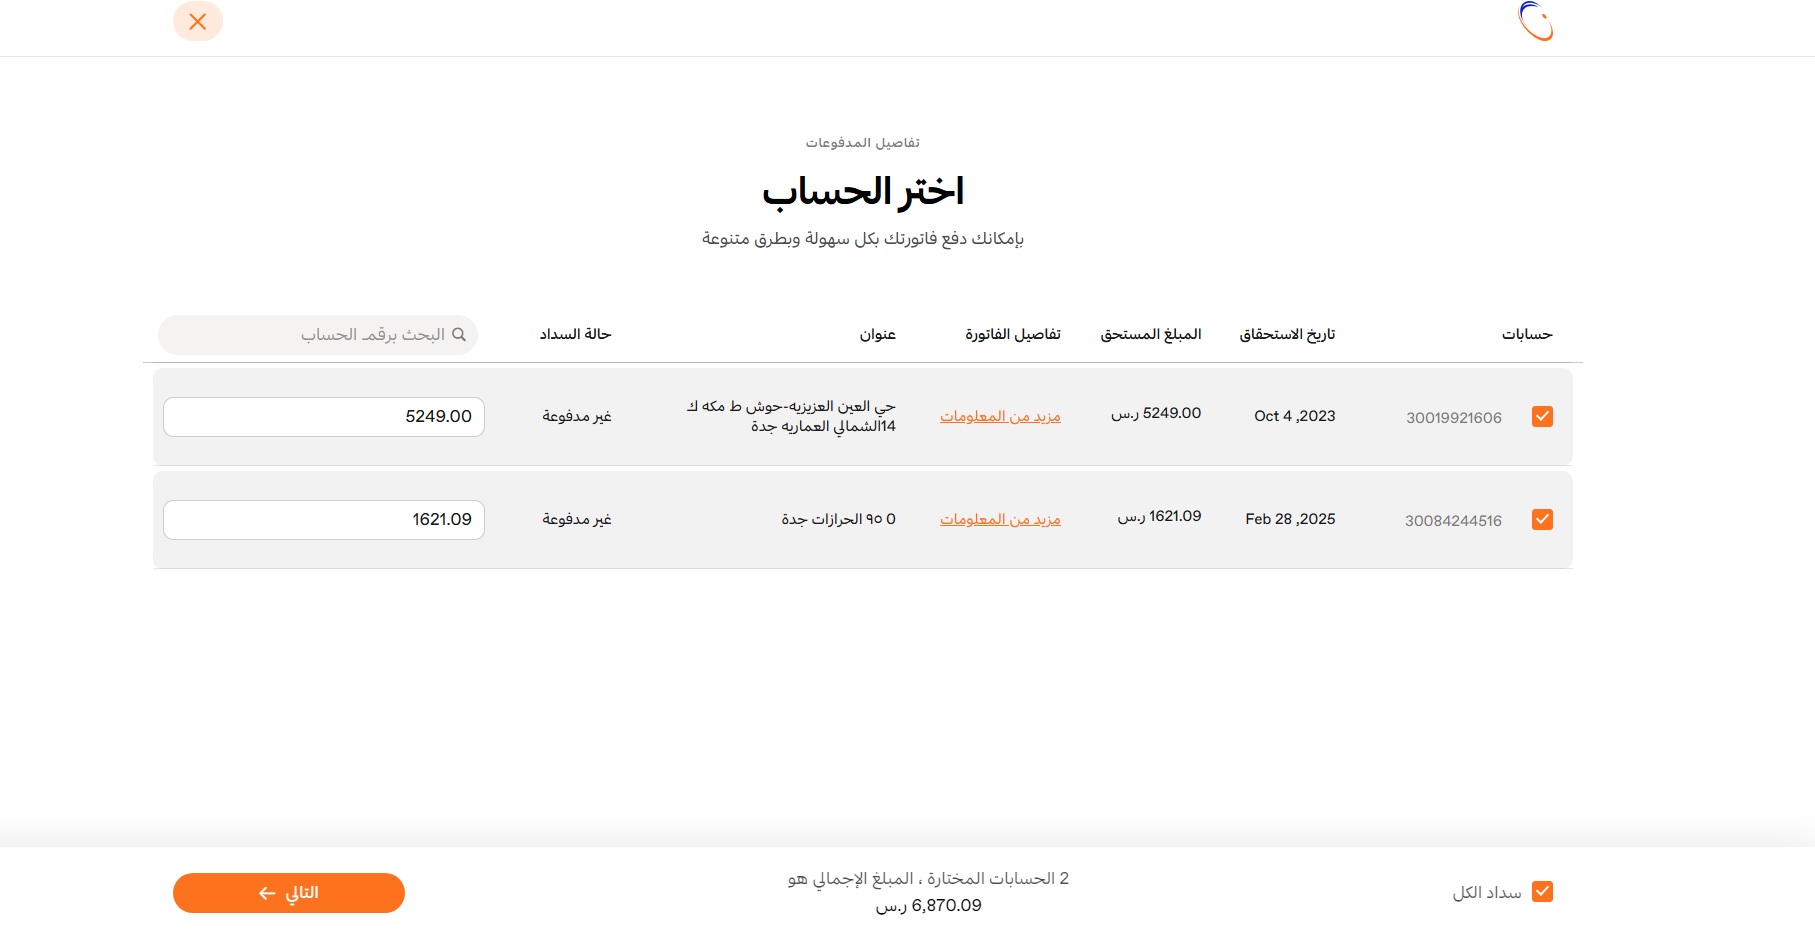This screenshot has width=1815, height=931.
Task: Click the حالة السداد column header
Action: pyautogui.click(x=575, y=334)
